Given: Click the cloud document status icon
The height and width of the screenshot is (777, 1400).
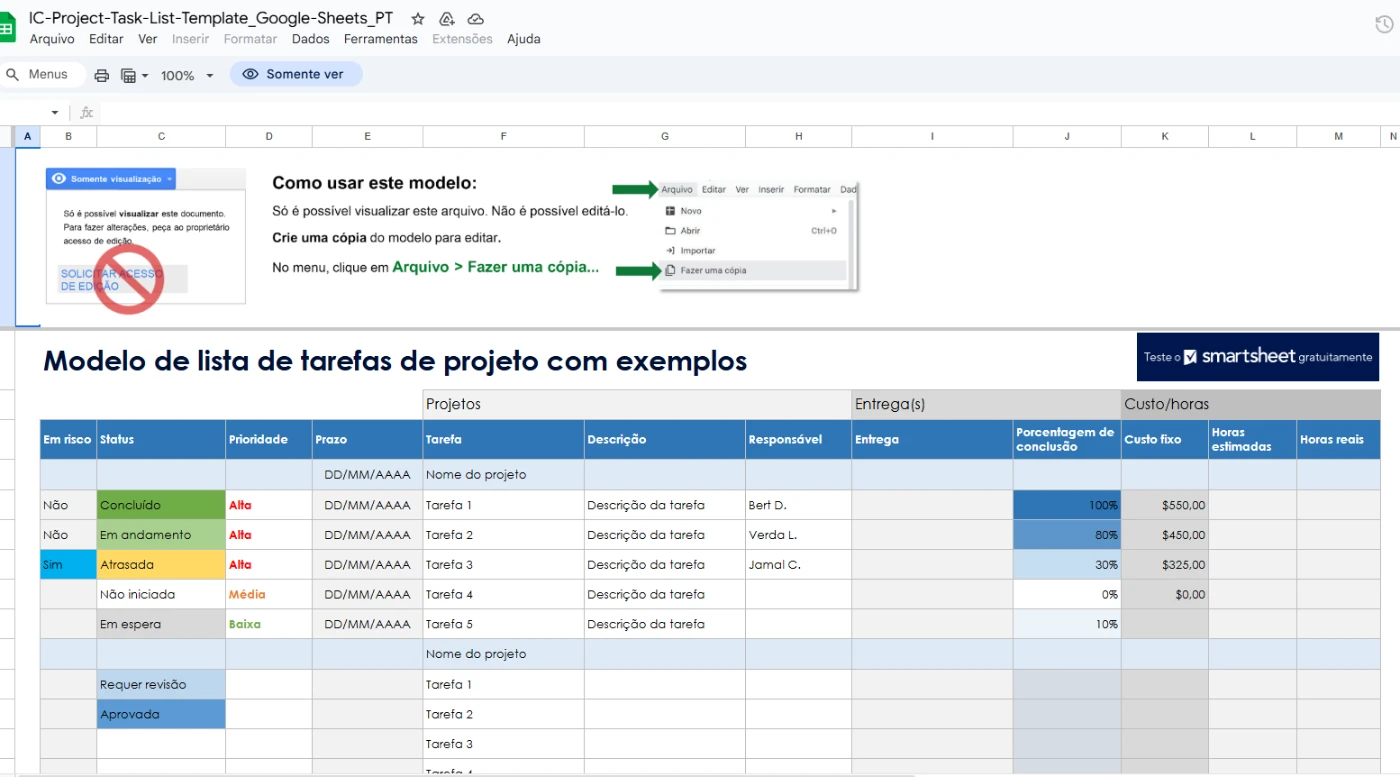Looking at the screenshot, I should point(476,19).
